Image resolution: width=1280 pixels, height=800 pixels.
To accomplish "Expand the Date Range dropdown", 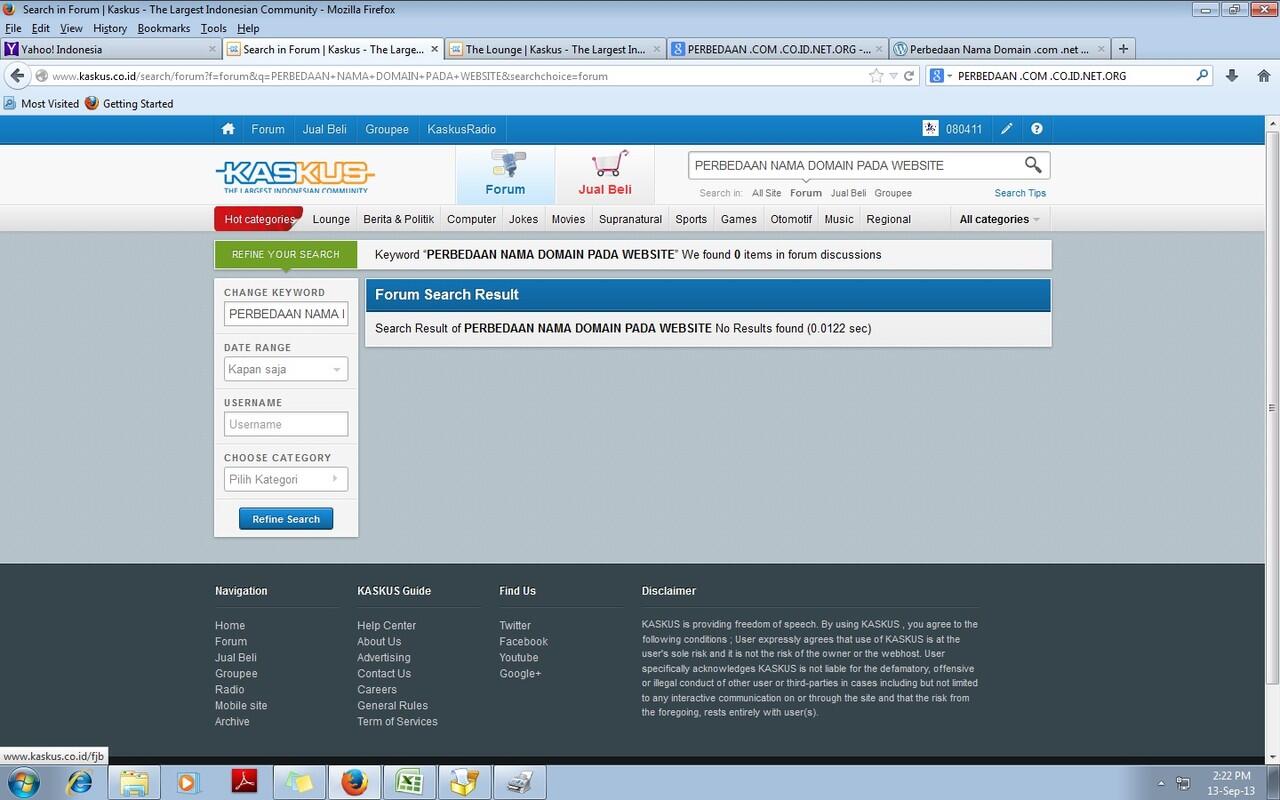I will point(286,369).
